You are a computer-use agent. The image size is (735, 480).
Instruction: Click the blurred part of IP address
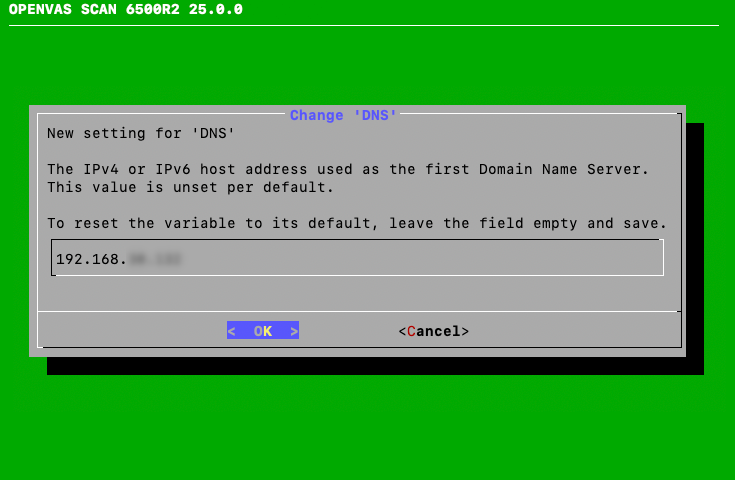click(155, 259)
